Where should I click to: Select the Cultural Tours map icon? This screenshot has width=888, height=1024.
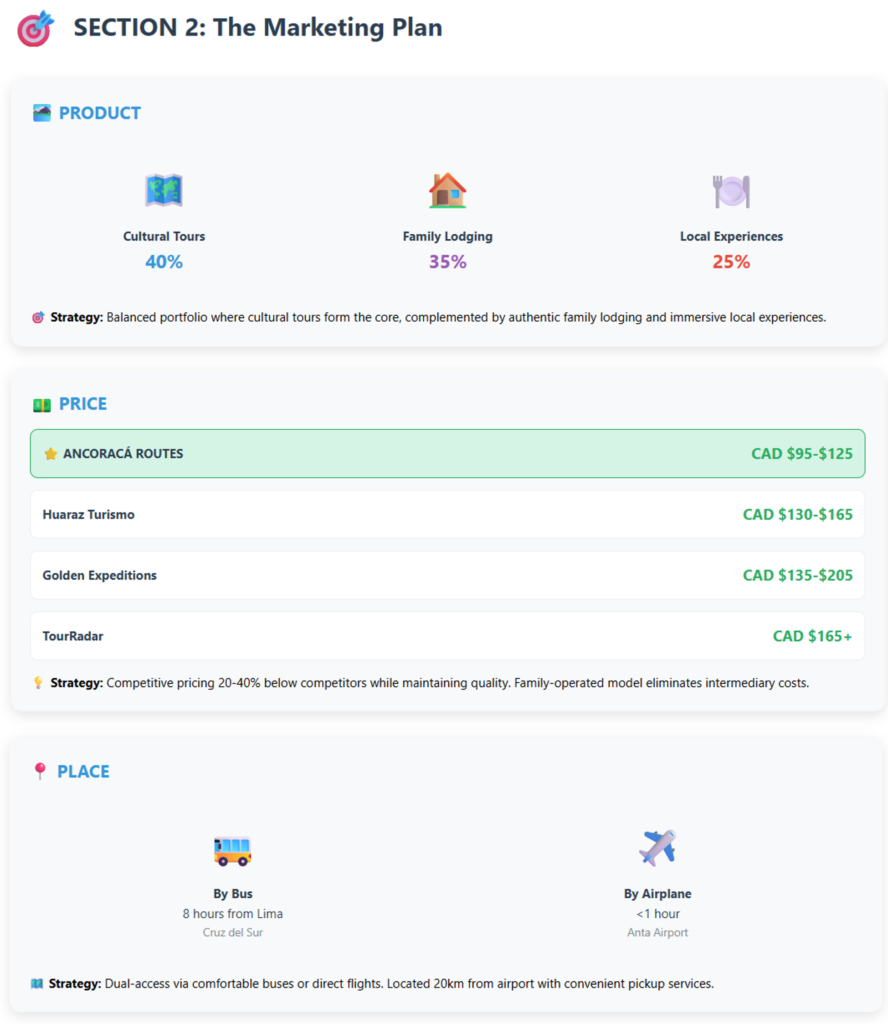point(164,190)
